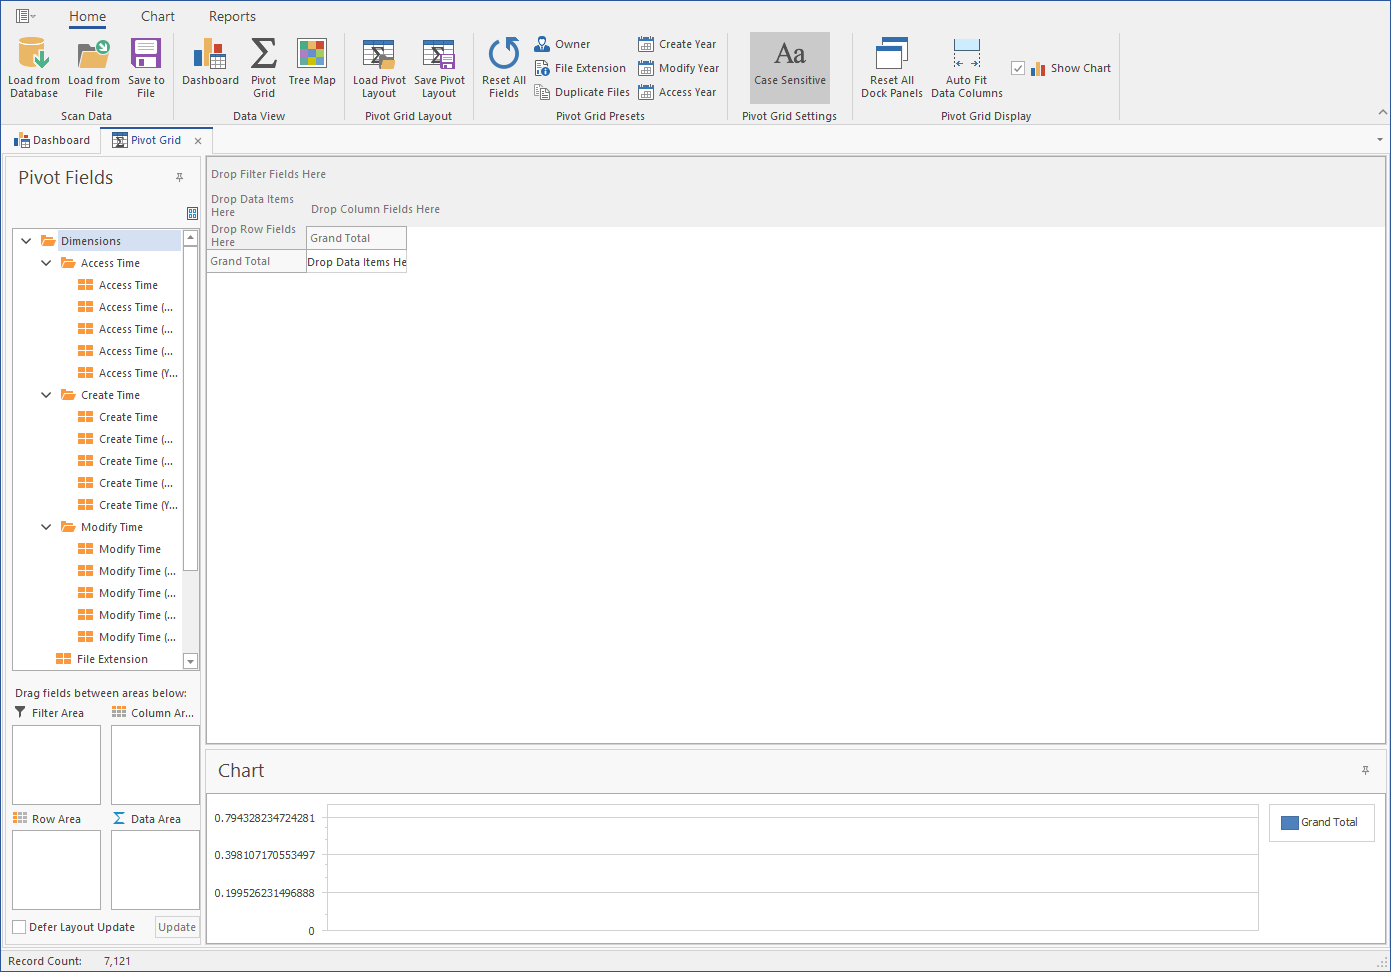
Task: Close the Pivot Grid document tab
Action: point(198,141)
